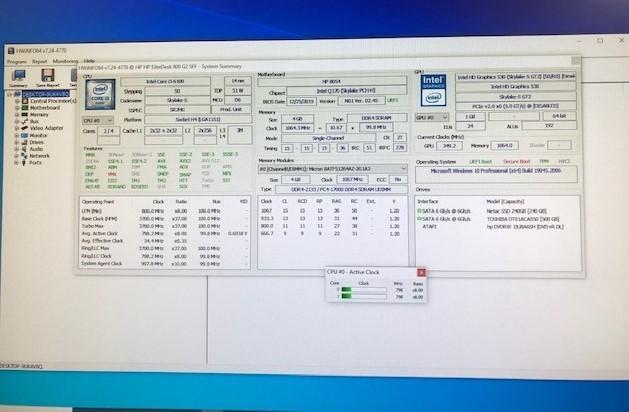The width and height of the screenshot is (629, 412).
Task: Click the Microsoft Windows 10 Professional text
Action: (x=496, y=171)
